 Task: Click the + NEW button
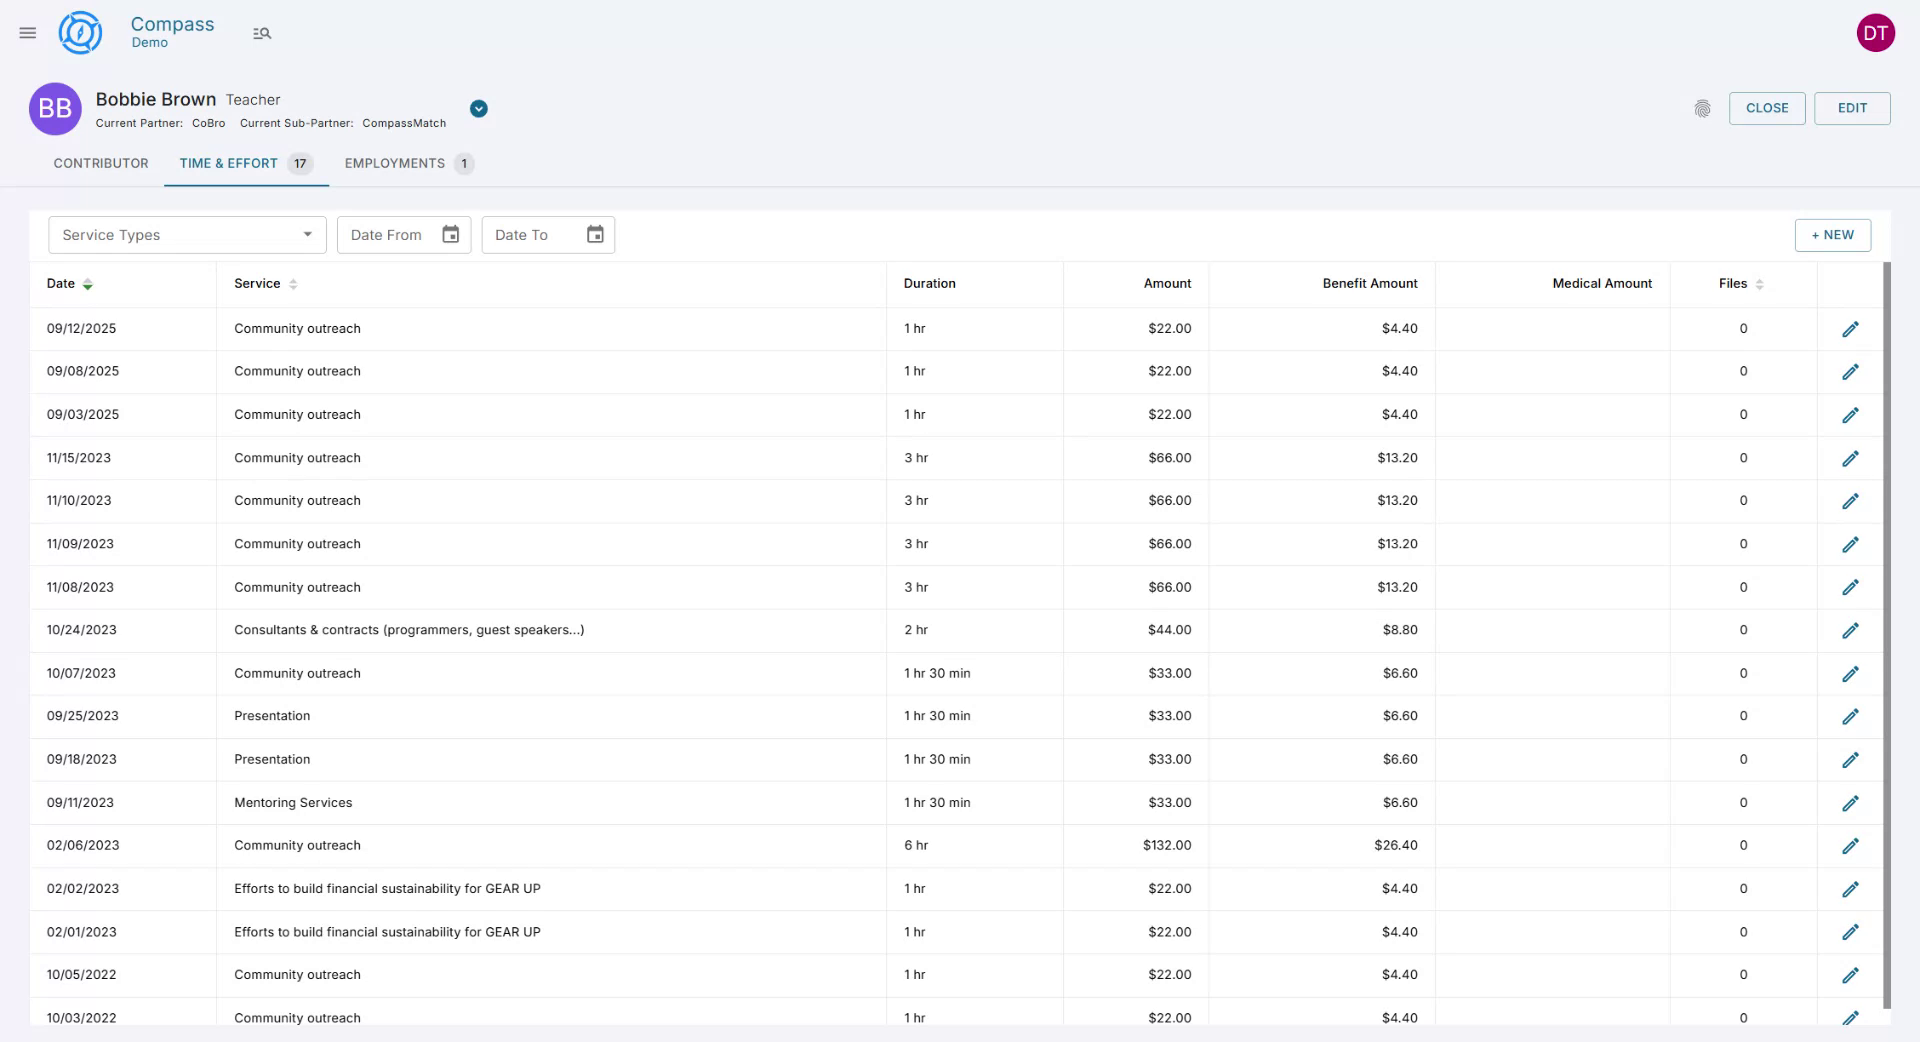click(x=1833, y=235)
